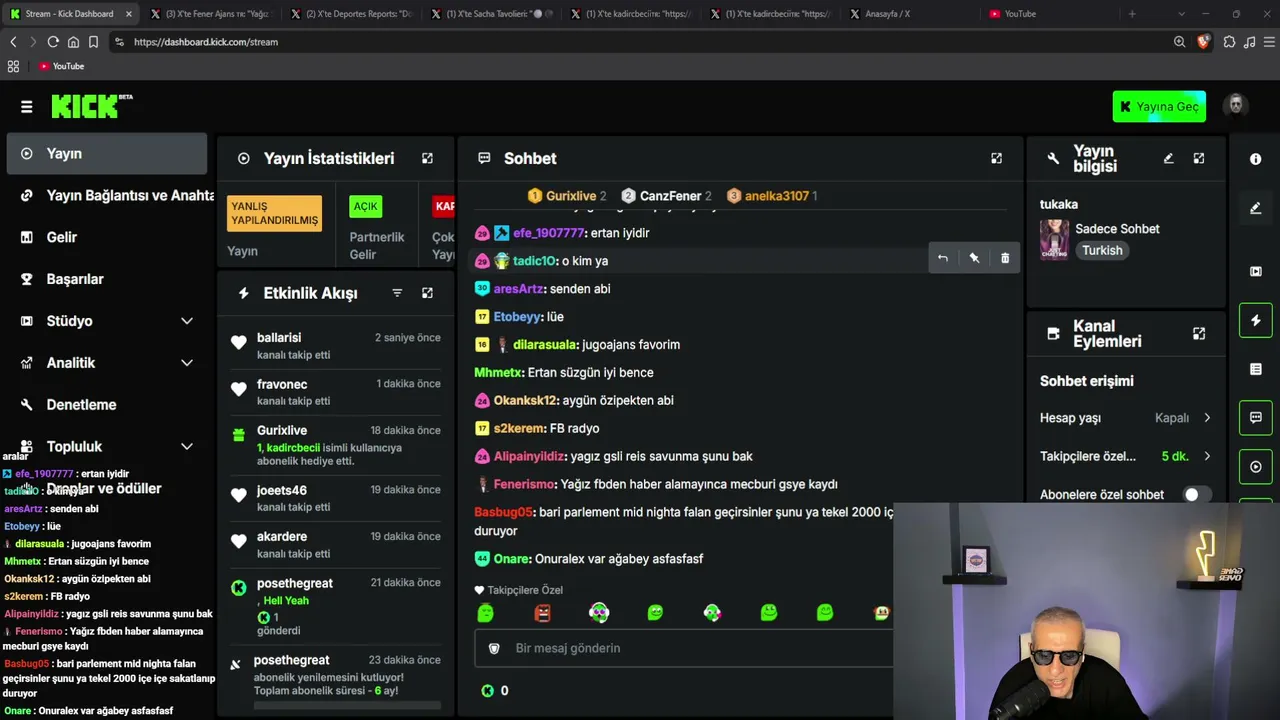This screenshot has height=720, width=1280.
Task: Click username Fenerismo in chat
Action: click(524, 484)
